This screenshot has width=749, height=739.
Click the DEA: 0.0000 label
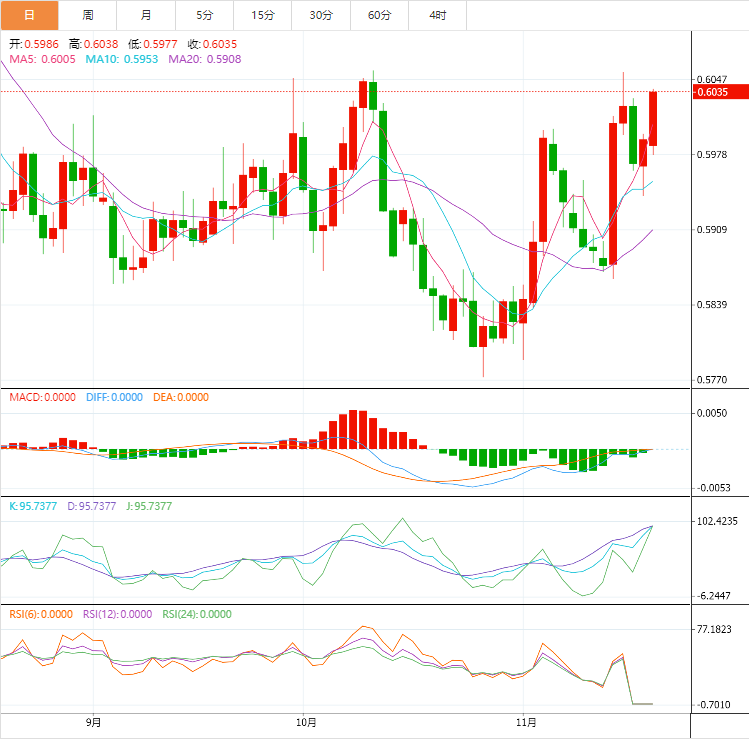[181, 397]
